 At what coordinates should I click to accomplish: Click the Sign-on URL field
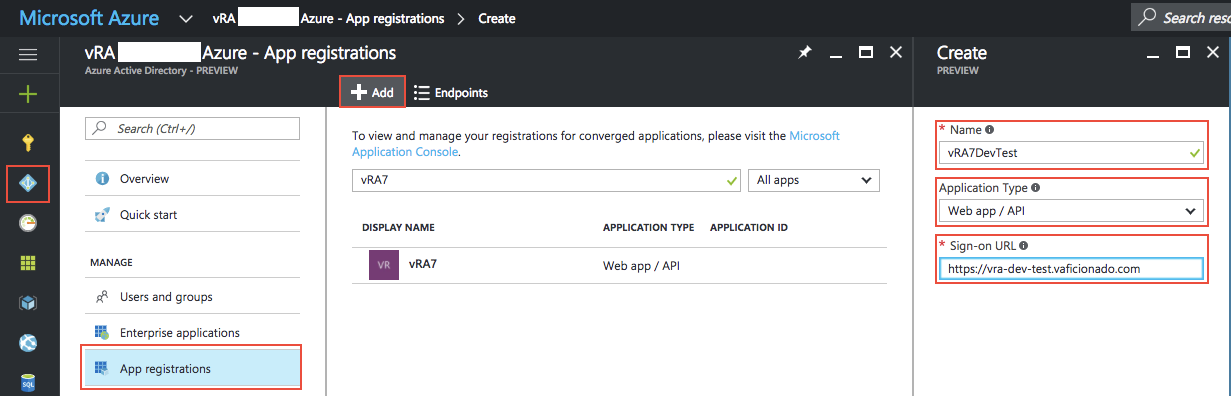pyautogui.click(x=1070, y=268)
